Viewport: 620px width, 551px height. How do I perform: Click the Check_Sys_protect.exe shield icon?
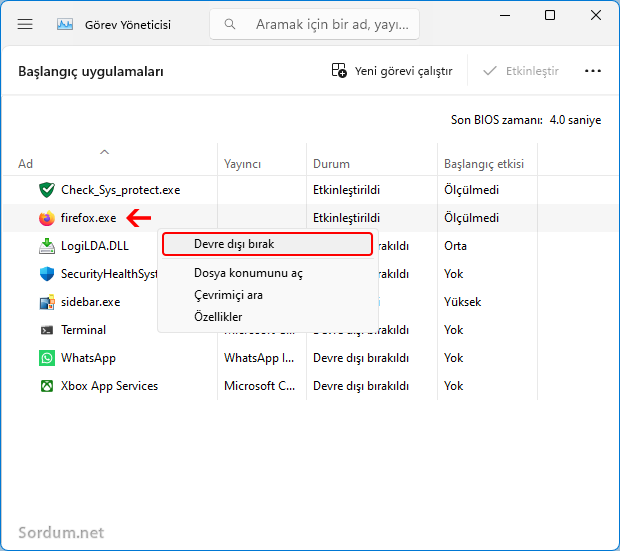point(47,190)
